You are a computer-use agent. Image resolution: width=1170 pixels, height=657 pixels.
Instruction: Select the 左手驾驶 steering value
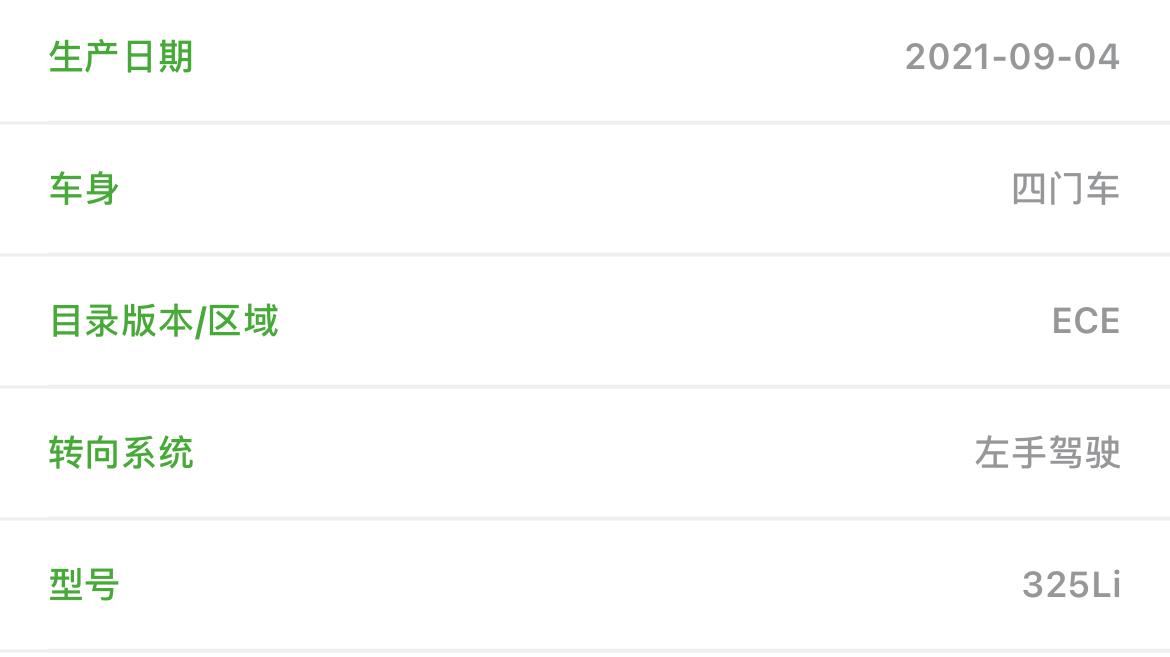(1048, 453)
